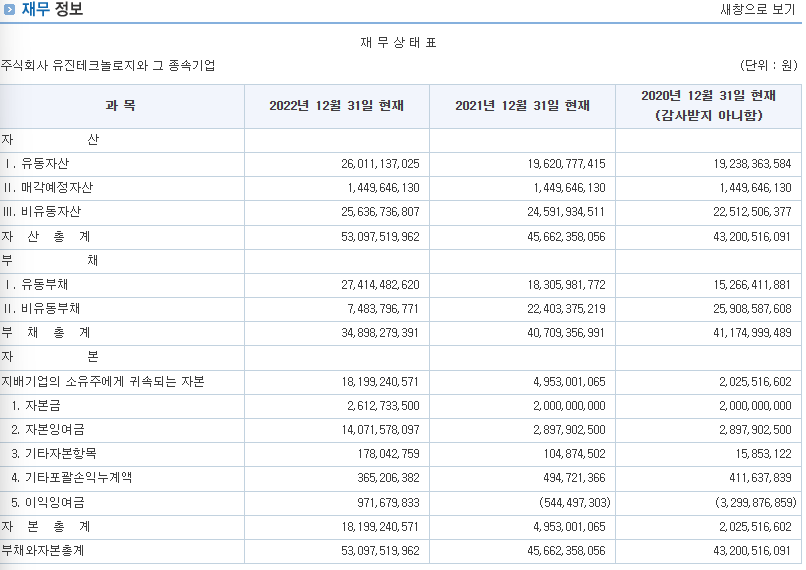Select the 2. 자본잉여금 row label
Screen dimensions: 806x570
pos(48,430)
